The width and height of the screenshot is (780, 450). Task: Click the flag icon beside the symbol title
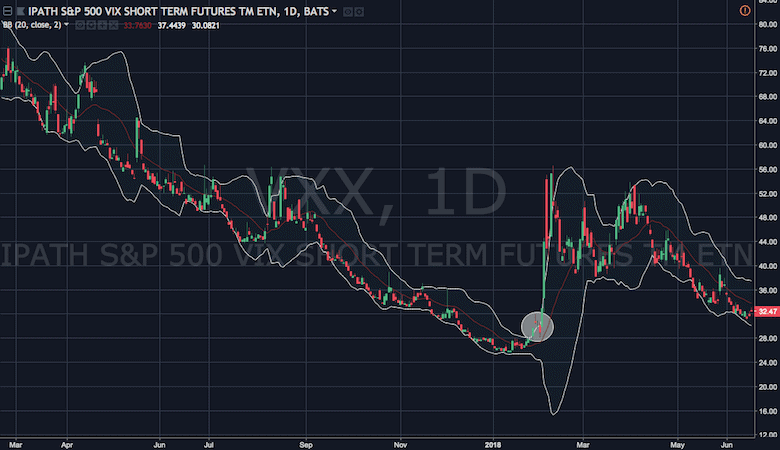(x=21, y=11)
